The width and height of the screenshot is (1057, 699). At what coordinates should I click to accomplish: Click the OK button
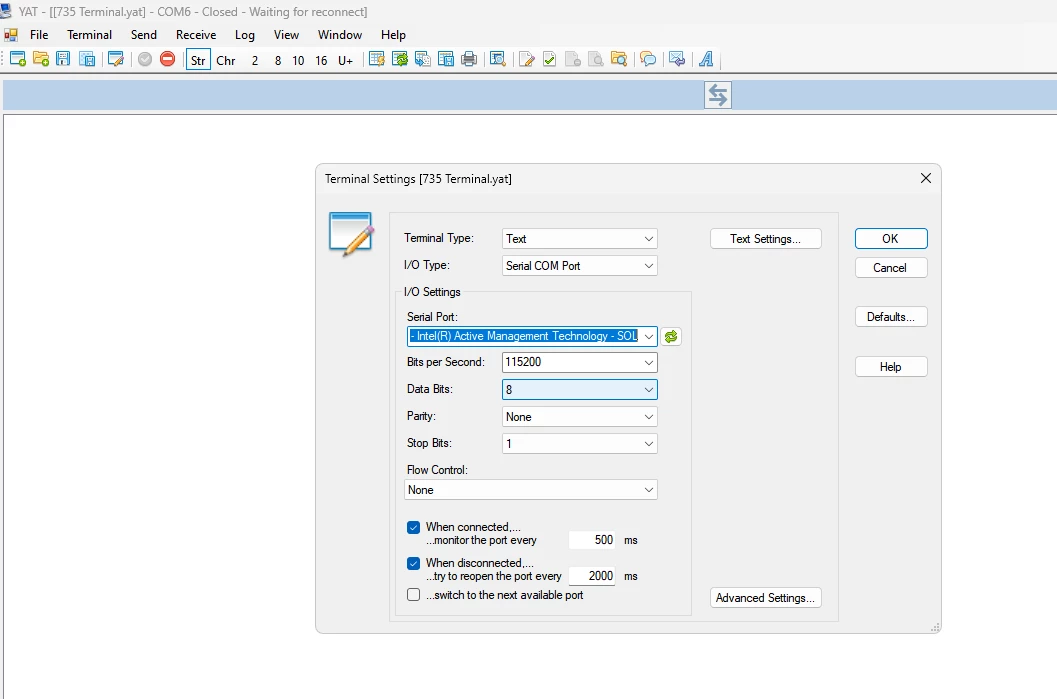[x=891, y=239]
